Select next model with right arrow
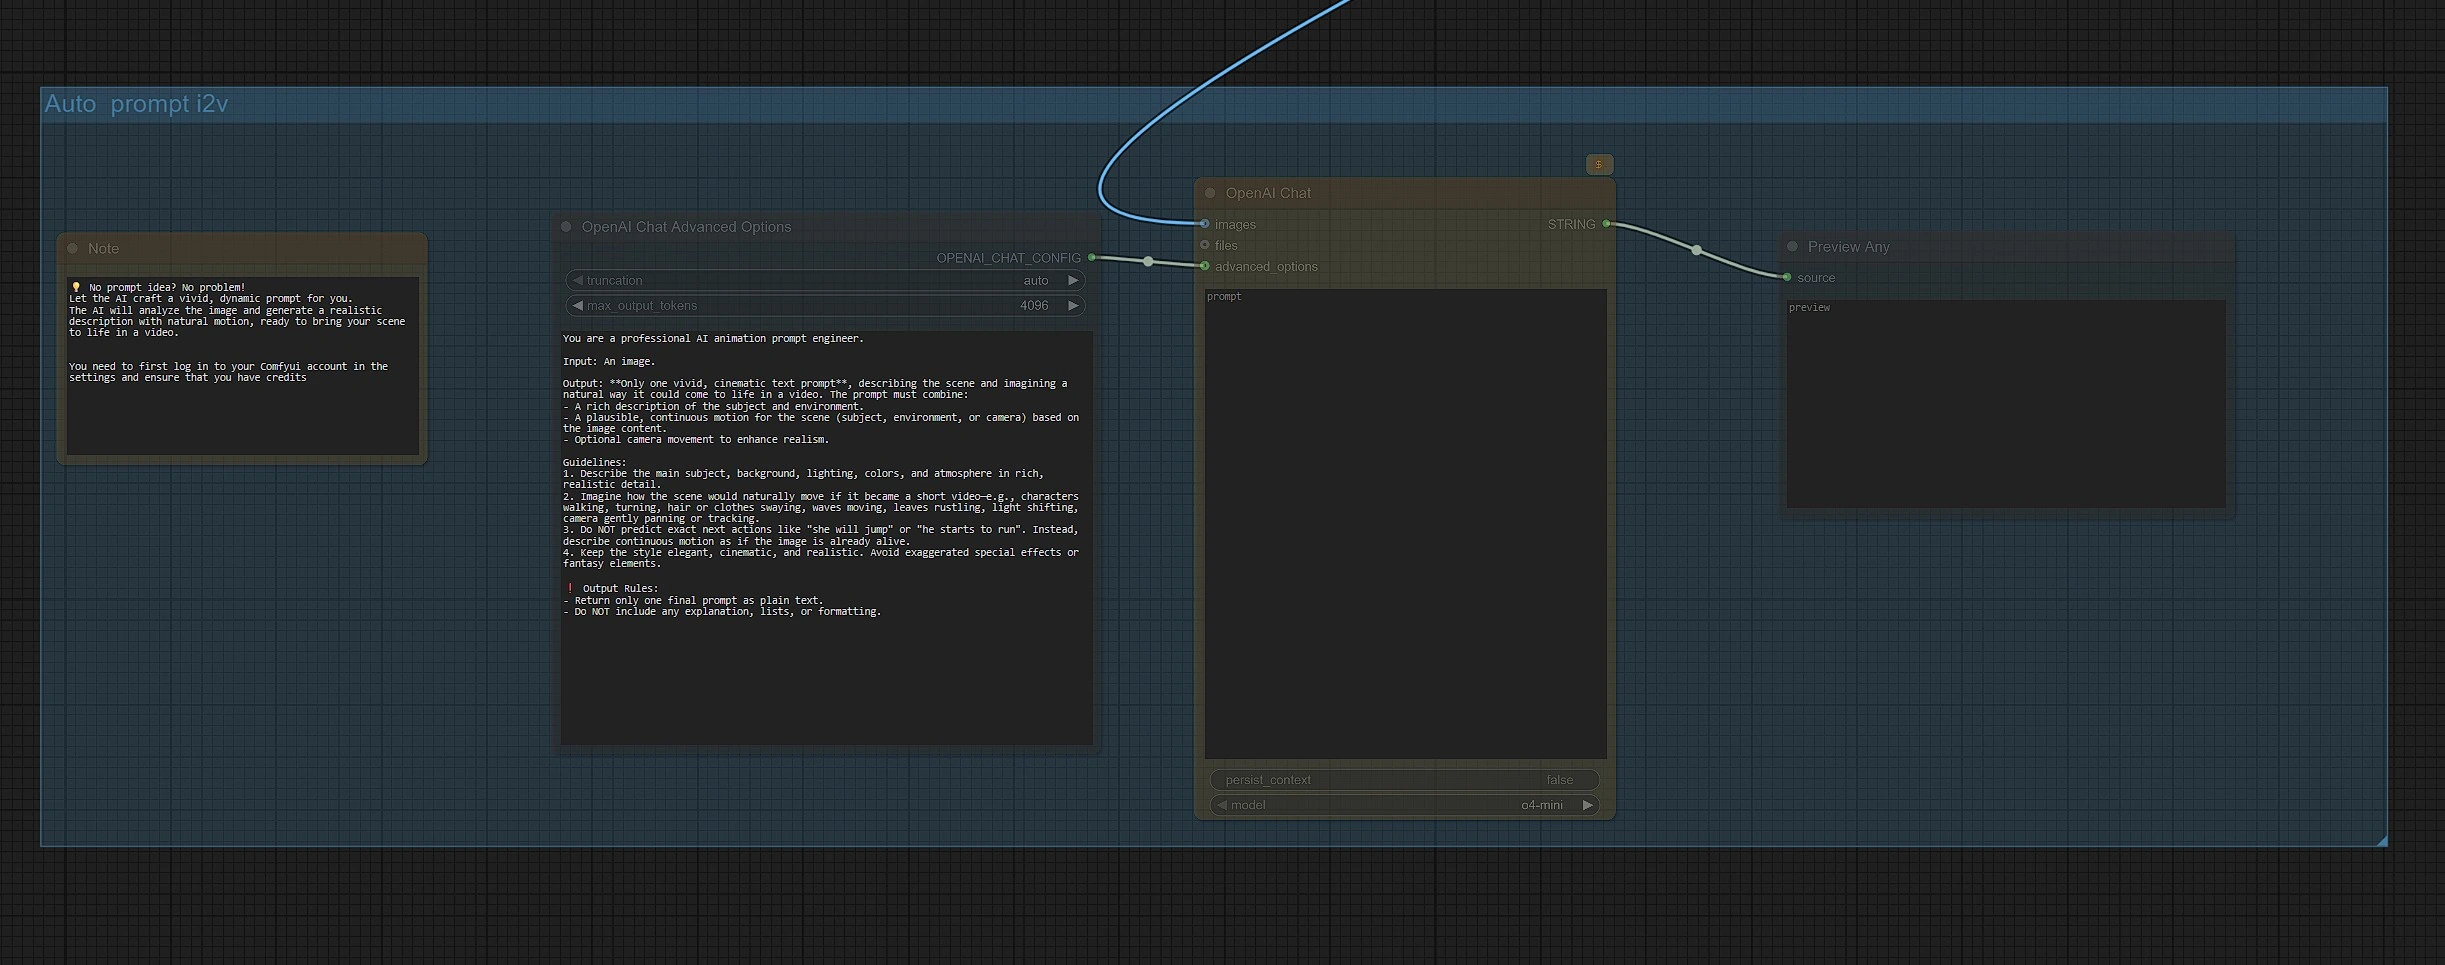Screen dimensions: 2445x965 click(x=1587, y=805)
